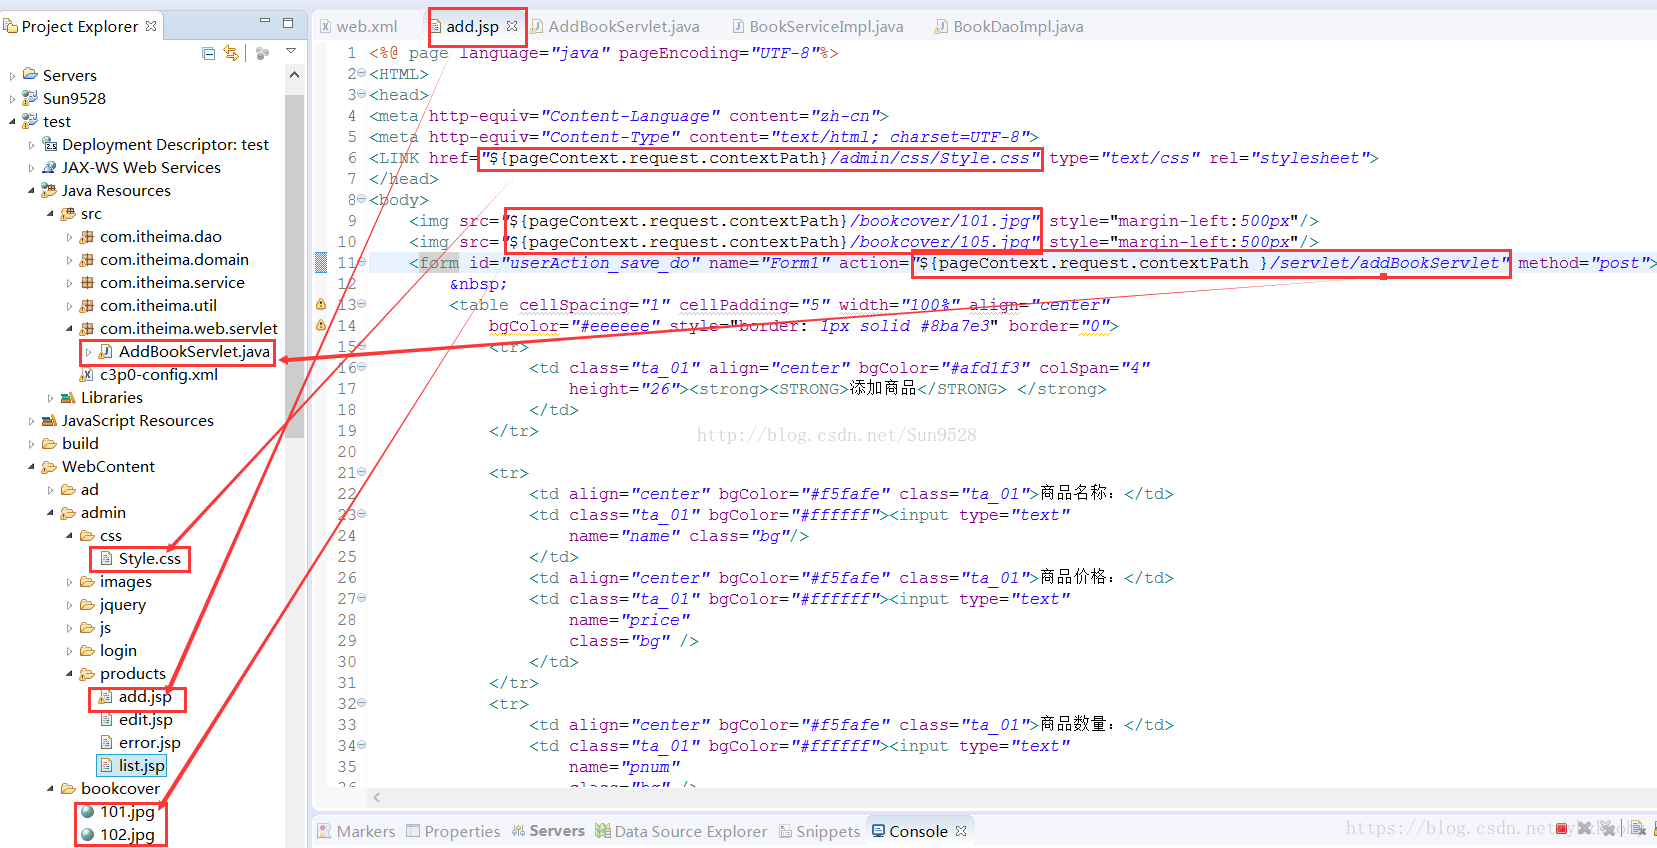The width and height of the screenshot is (1657, 848).
Task: Click the Style.css file icon
Action: click(106, 558)
